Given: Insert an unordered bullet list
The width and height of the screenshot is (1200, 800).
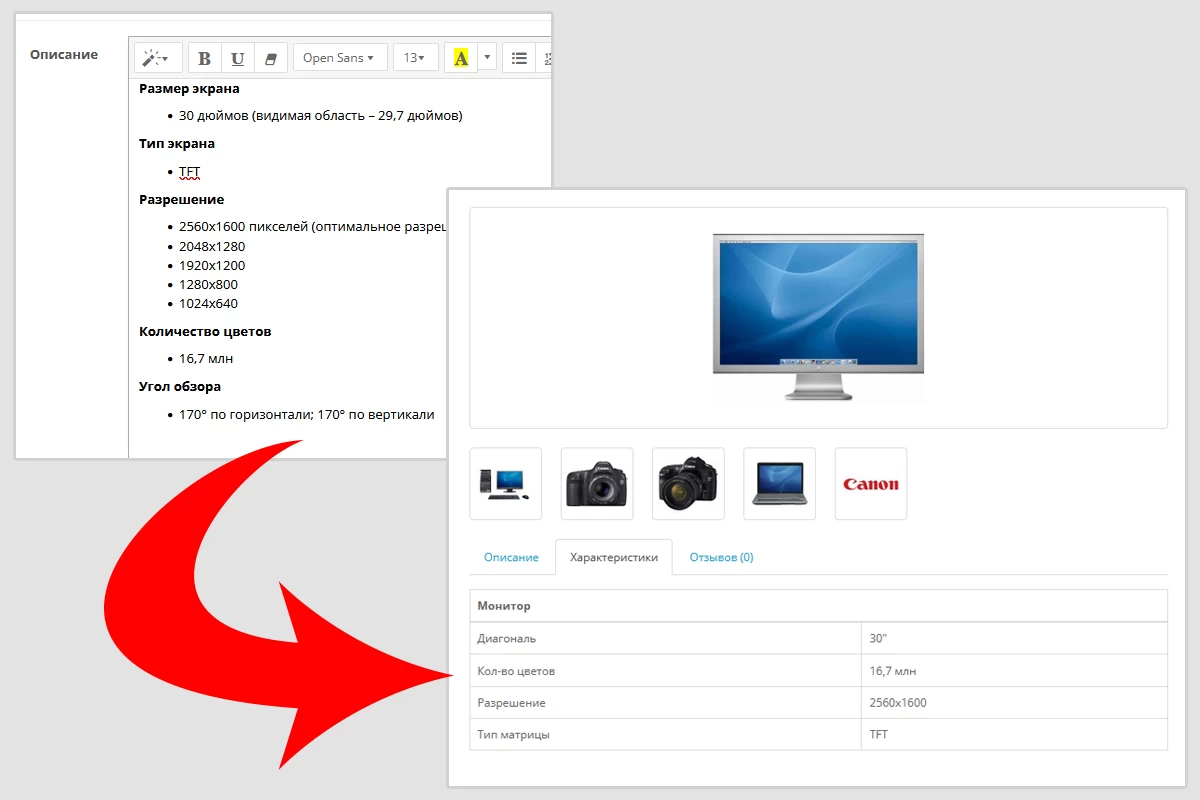Looking at the screenshot, I should click(519, 58).
